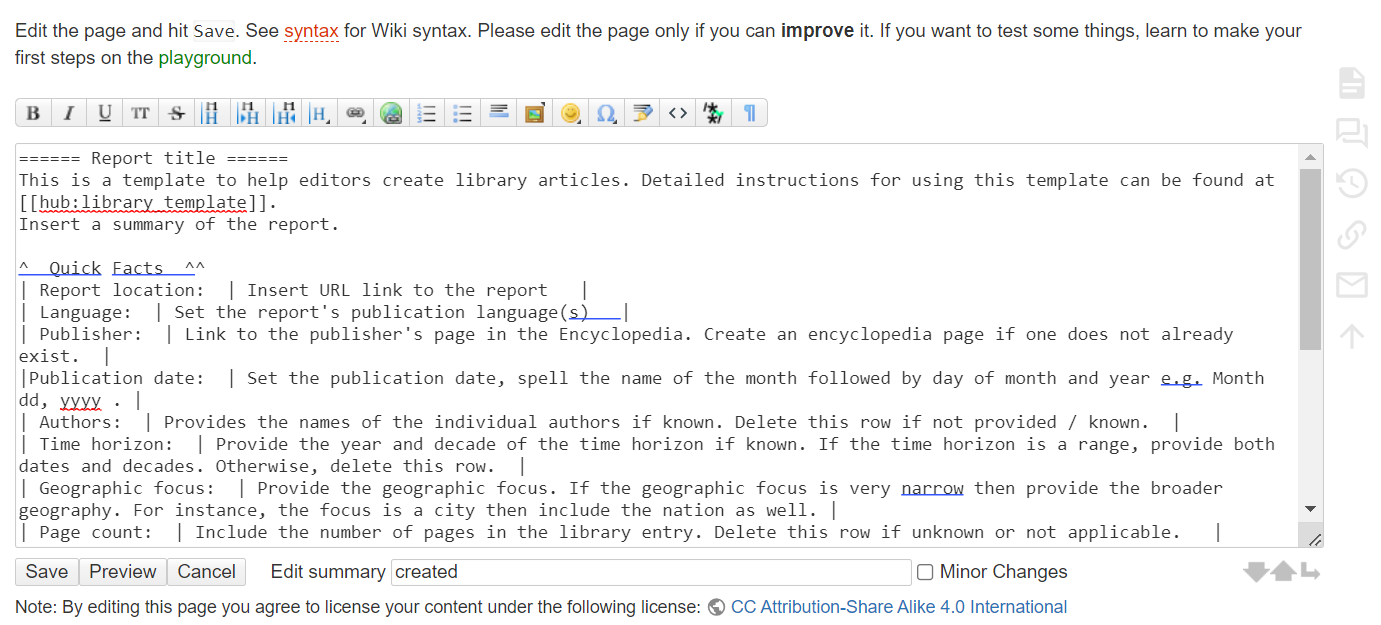Image resolution: width=1381 pixels, height=625 pixels.
Task: Insert an ordered list item
Action: point(427,113)
